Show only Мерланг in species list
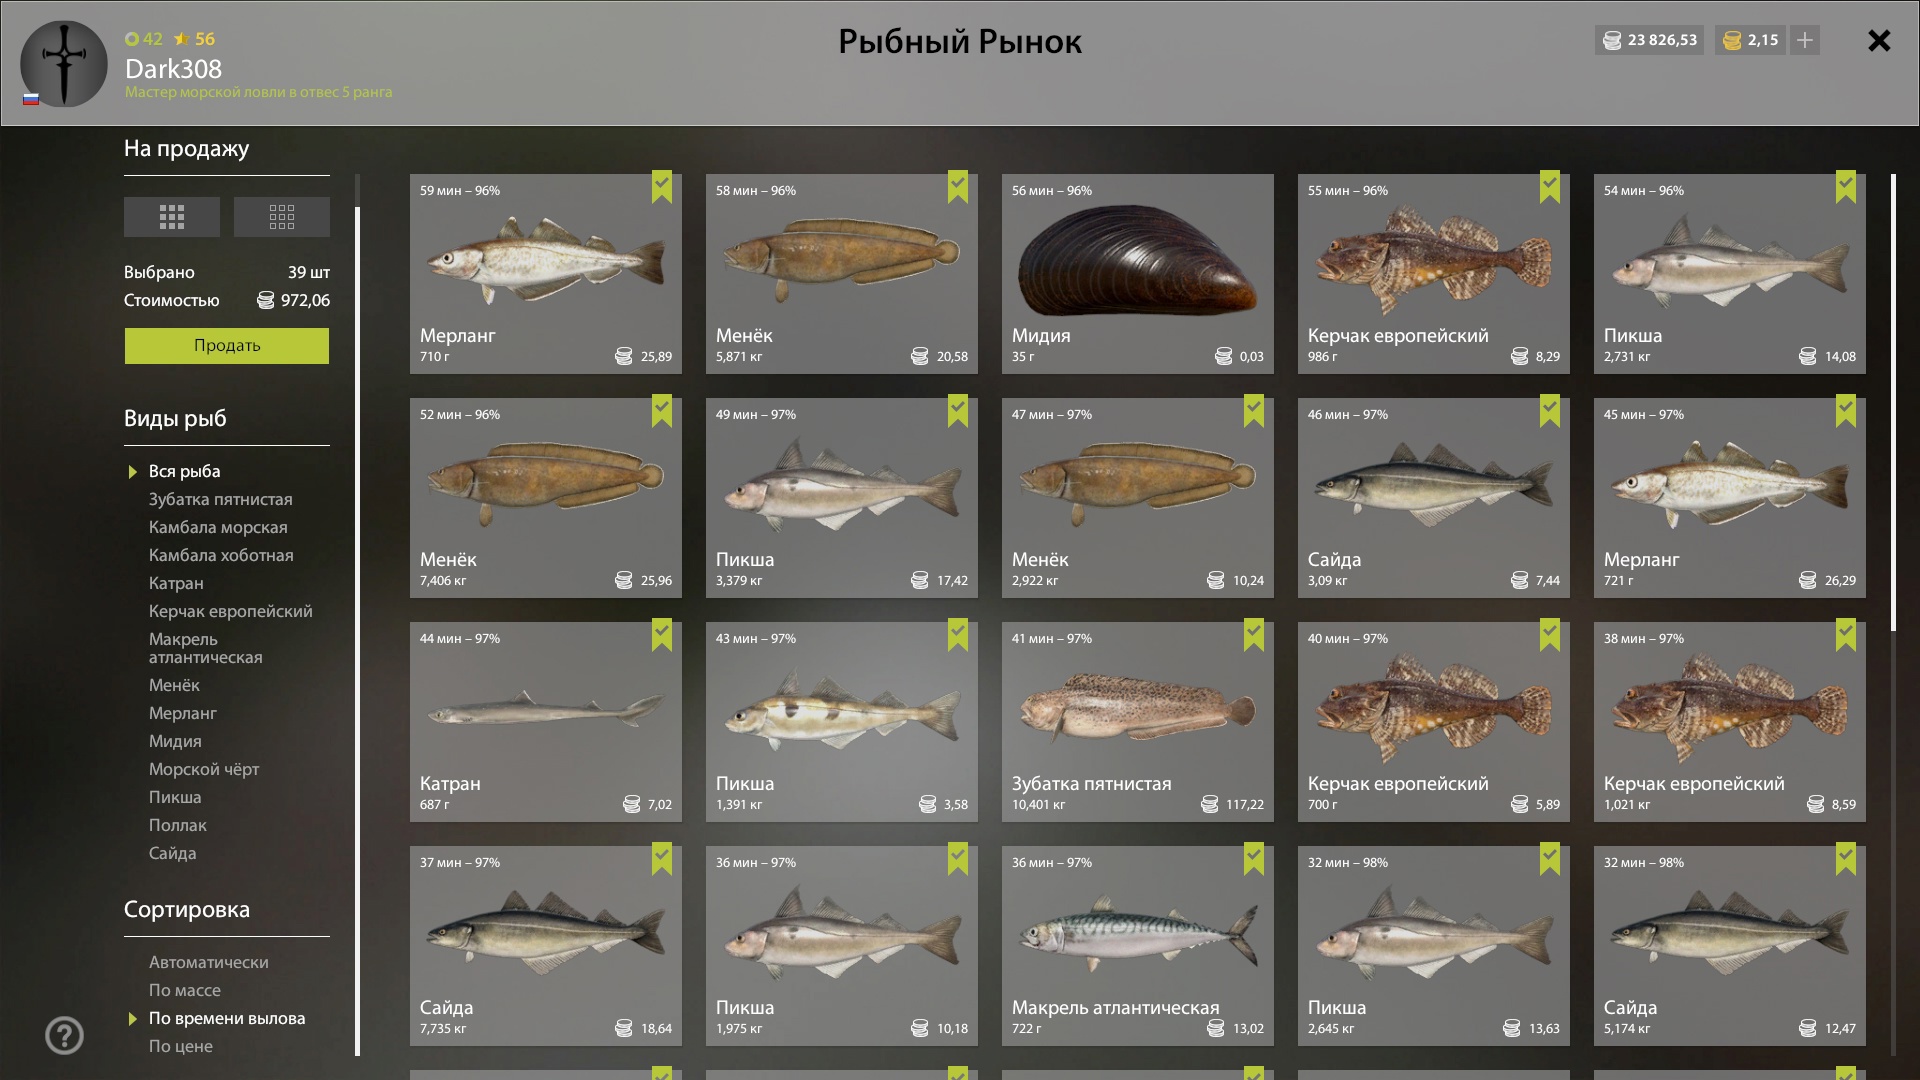 coord(183,713)
